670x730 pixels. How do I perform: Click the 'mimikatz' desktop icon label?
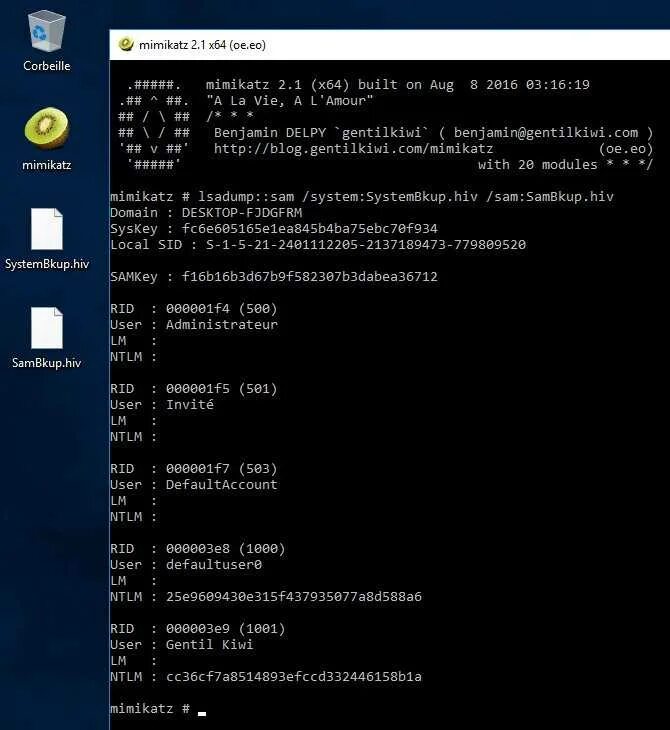point(47,165)
